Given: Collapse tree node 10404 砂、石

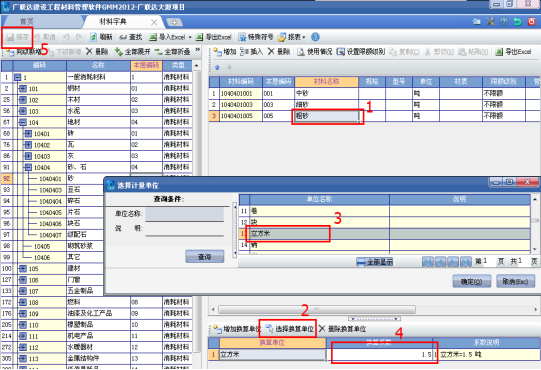Looking at the screenshot, I should 28,167.
